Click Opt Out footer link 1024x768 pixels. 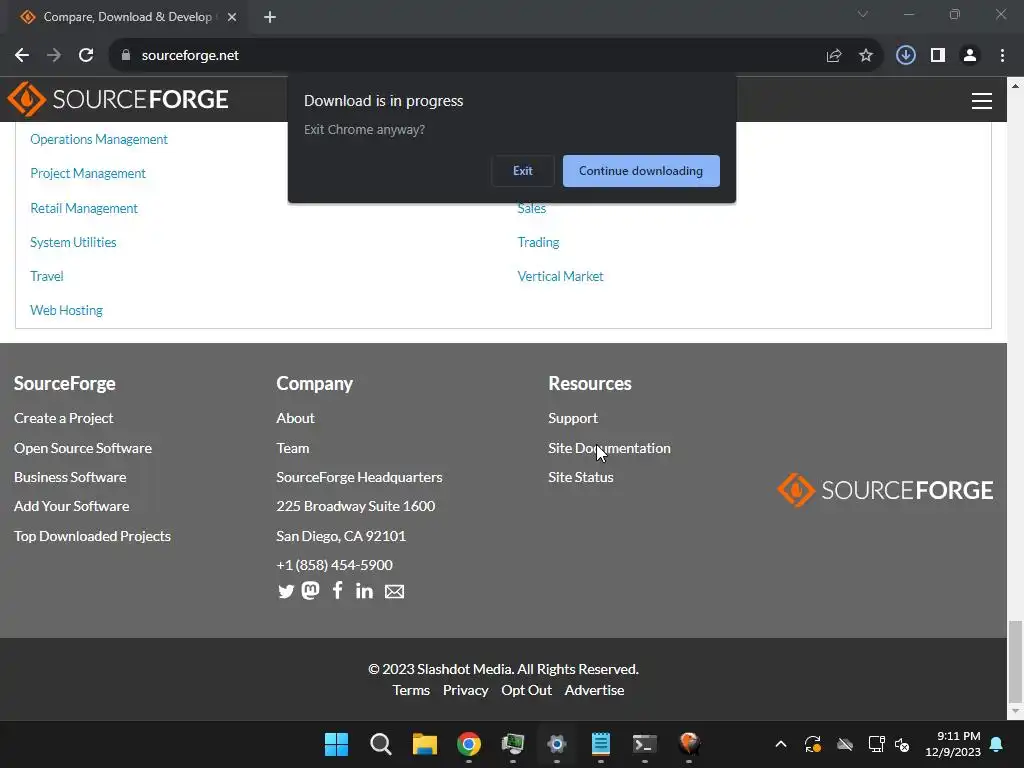(526, 690)
